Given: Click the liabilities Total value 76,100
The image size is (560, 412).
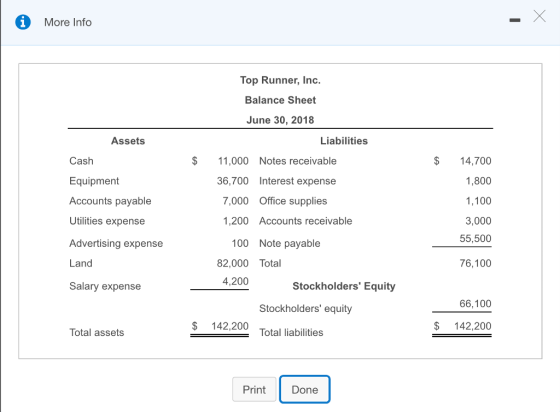Looking at the screenshot, I should pos(475,263).
